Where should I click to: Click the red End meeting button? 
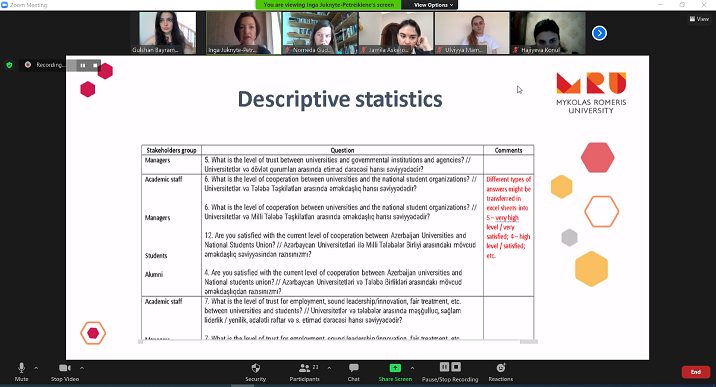point(695,372)
